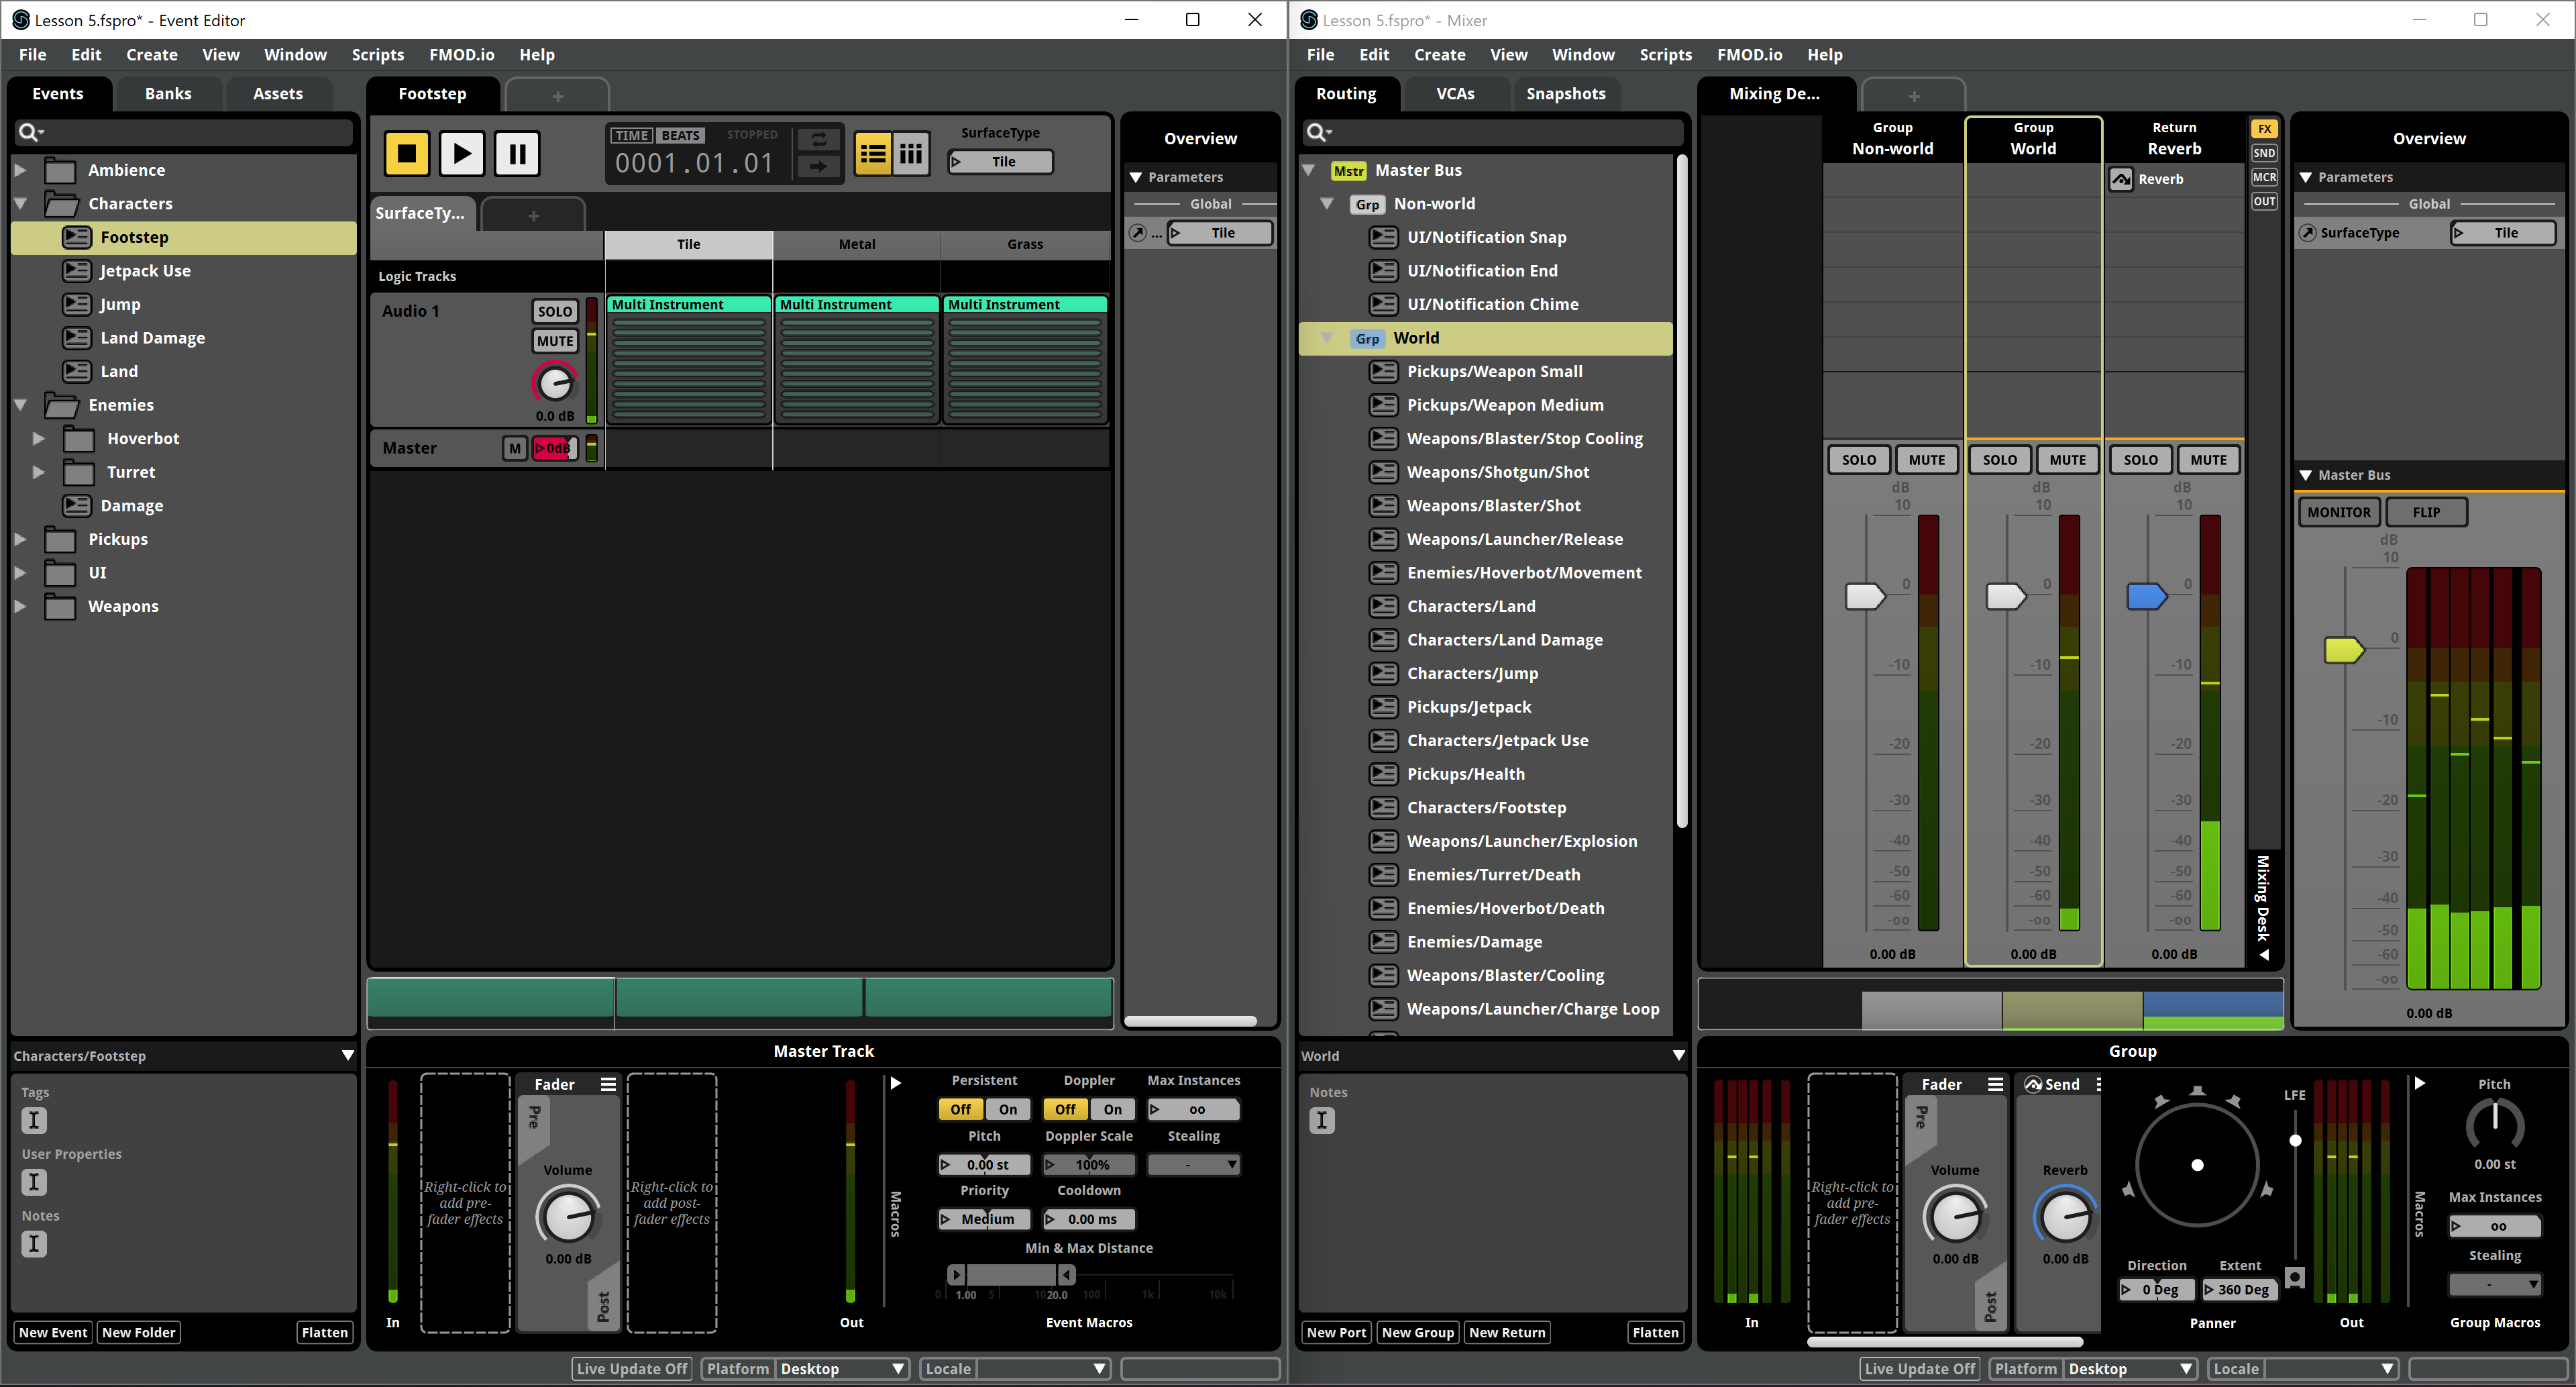This screenshot has width=2576, height=1387.
Task: Click the New Folder button
Action: [139, 1332]
